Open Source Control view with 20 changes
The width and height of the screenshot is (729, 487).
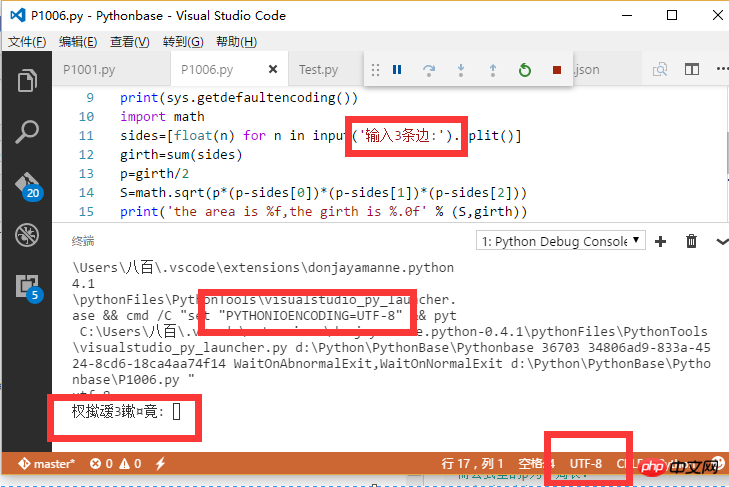28,186
